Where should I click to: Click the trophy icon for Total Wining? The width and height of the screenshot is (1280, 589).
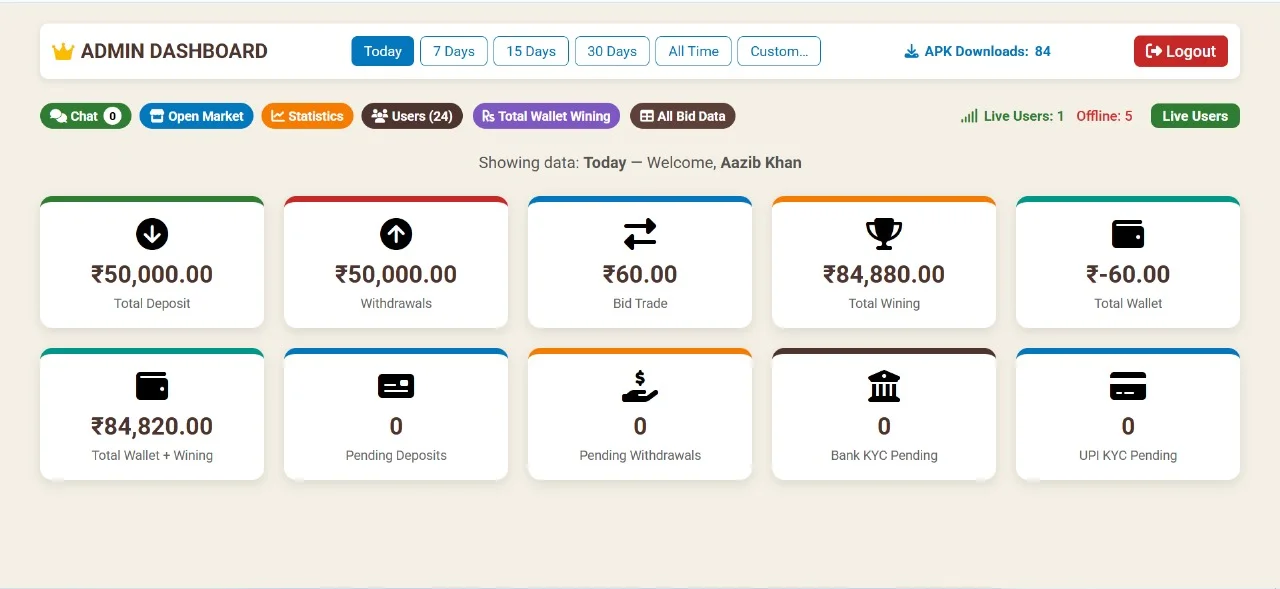point(884,234)
